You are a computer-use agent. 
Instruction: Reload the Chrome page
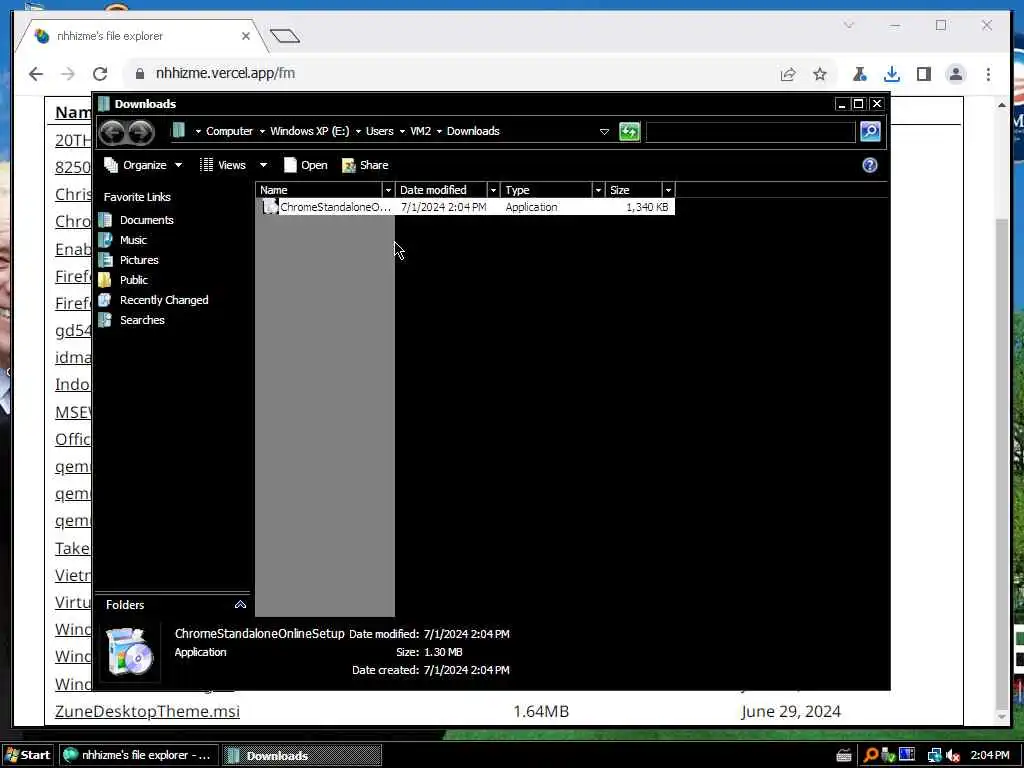pyautogui.click(x=100, y=74)
